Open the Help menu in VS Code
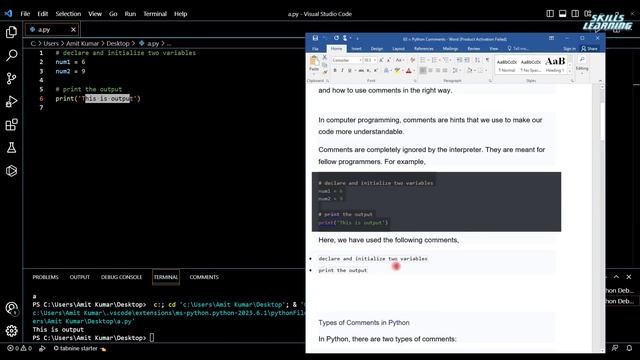 coord(180,13)
